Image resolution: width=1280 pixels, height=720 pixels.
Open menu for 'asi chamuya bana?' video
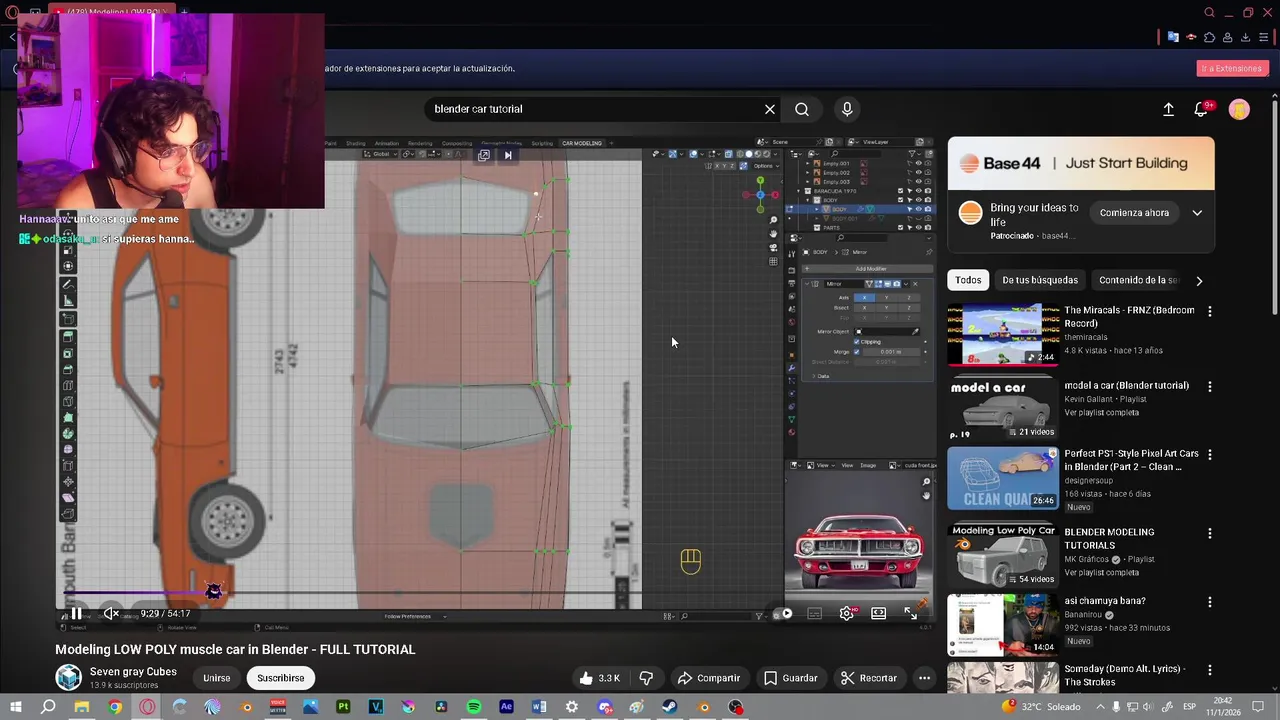1210,602
